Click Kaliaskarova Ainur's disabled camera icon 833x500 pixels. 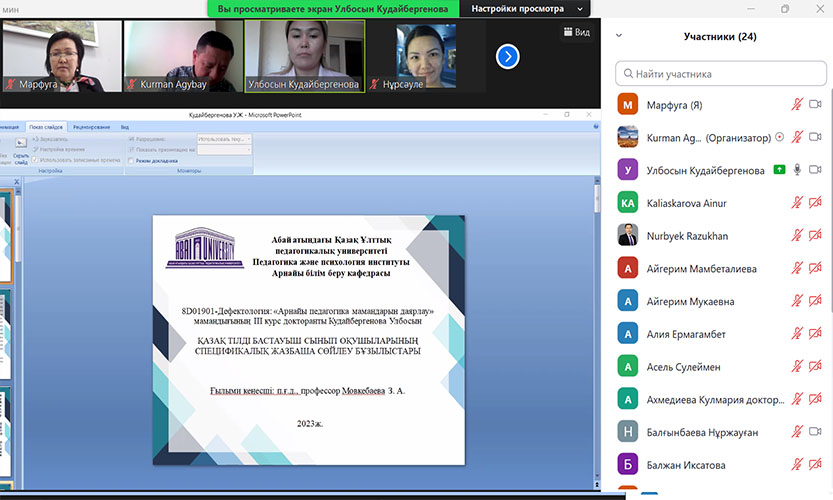814,203
